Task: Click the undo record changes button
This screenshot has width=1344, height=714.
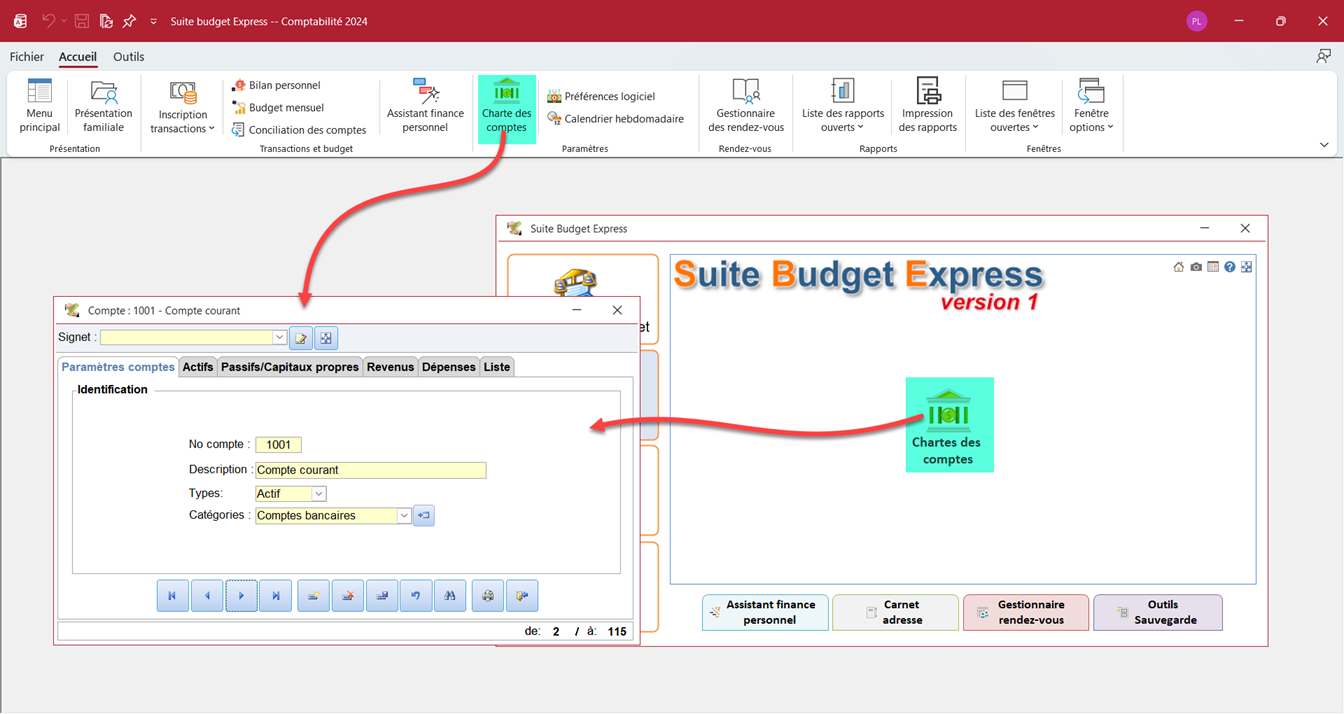Action: 416,596
